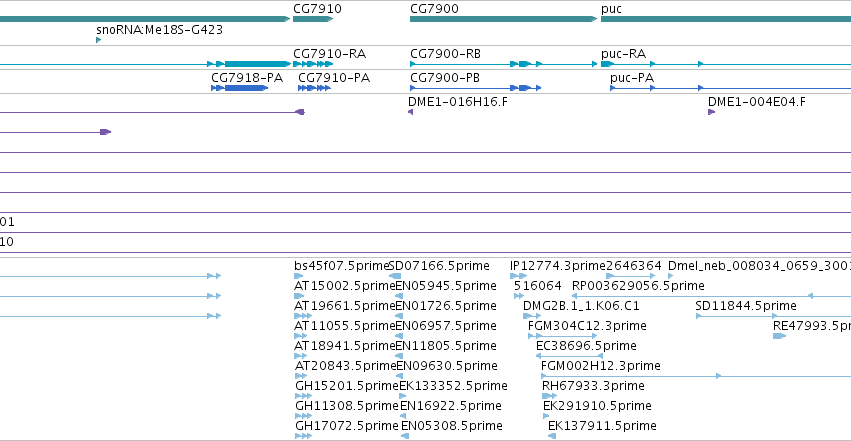Select the bs45f07.5prime EST arrow
This screenshot has width=851, height=441.
299,276
